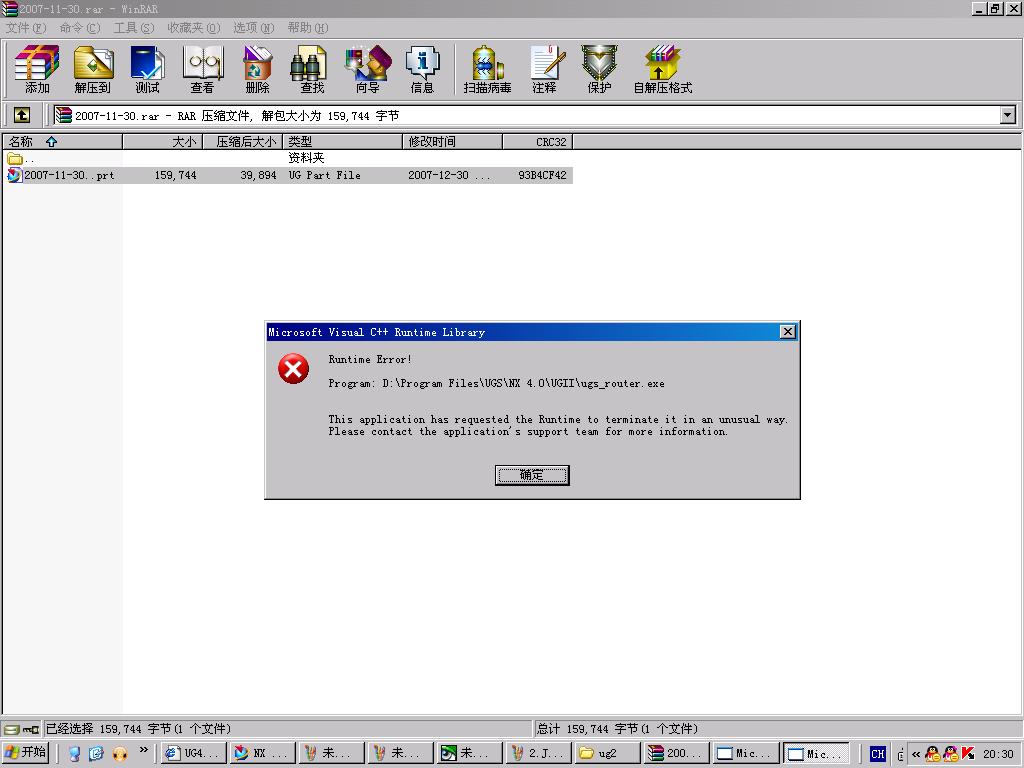This screenshot has height=768, width=1024.
Task: Open the 注释 (Comment) tool
Action: point(544,69)
